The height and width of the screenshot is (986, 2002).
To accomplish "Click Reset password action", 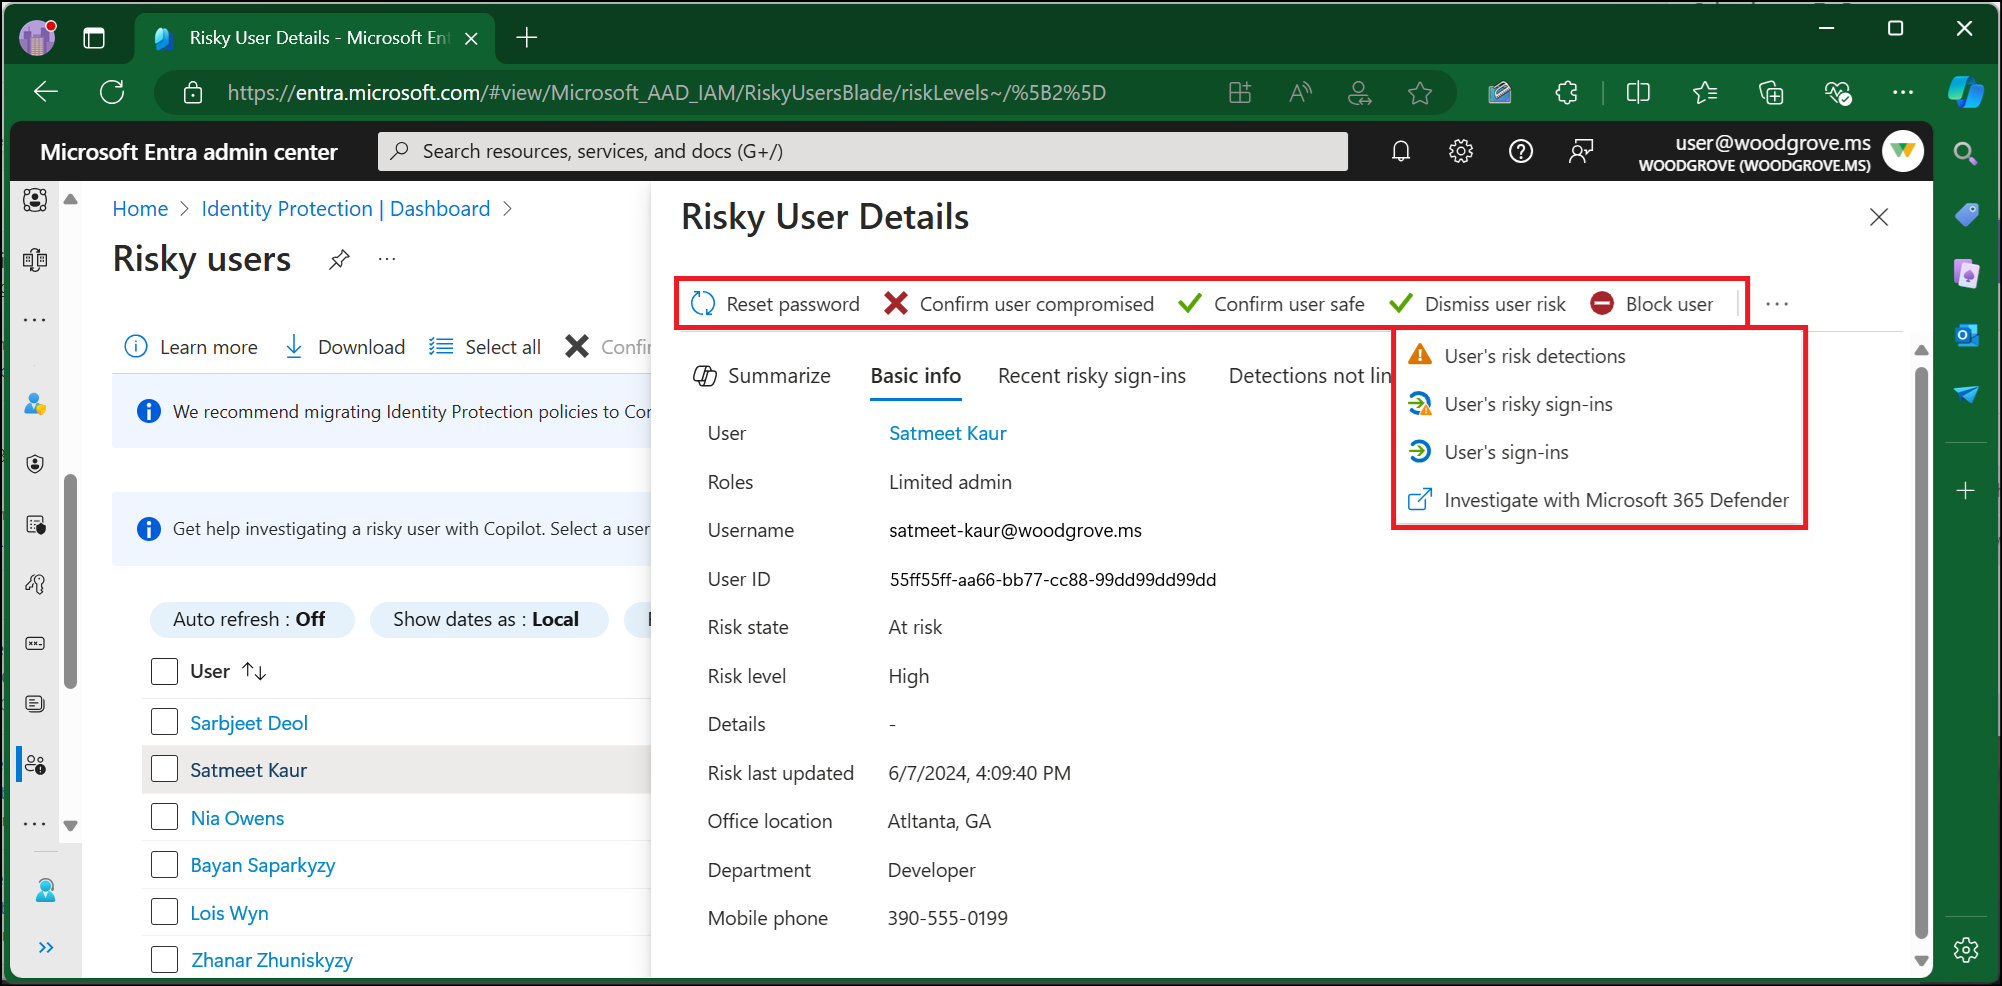I will pyautogui.click(x=775, y=304).
